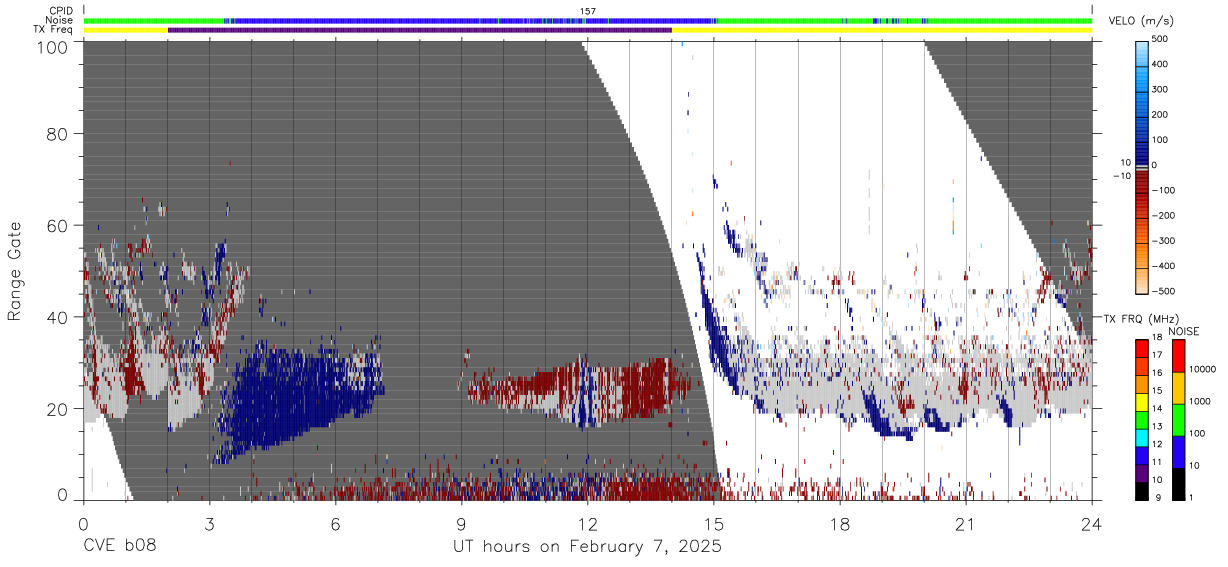The width and height of the screenshot is (1228, 567).
Task: Click the 24 tick on the UT hours axis
Action: pyautogui.click(x=1092, y=523)
